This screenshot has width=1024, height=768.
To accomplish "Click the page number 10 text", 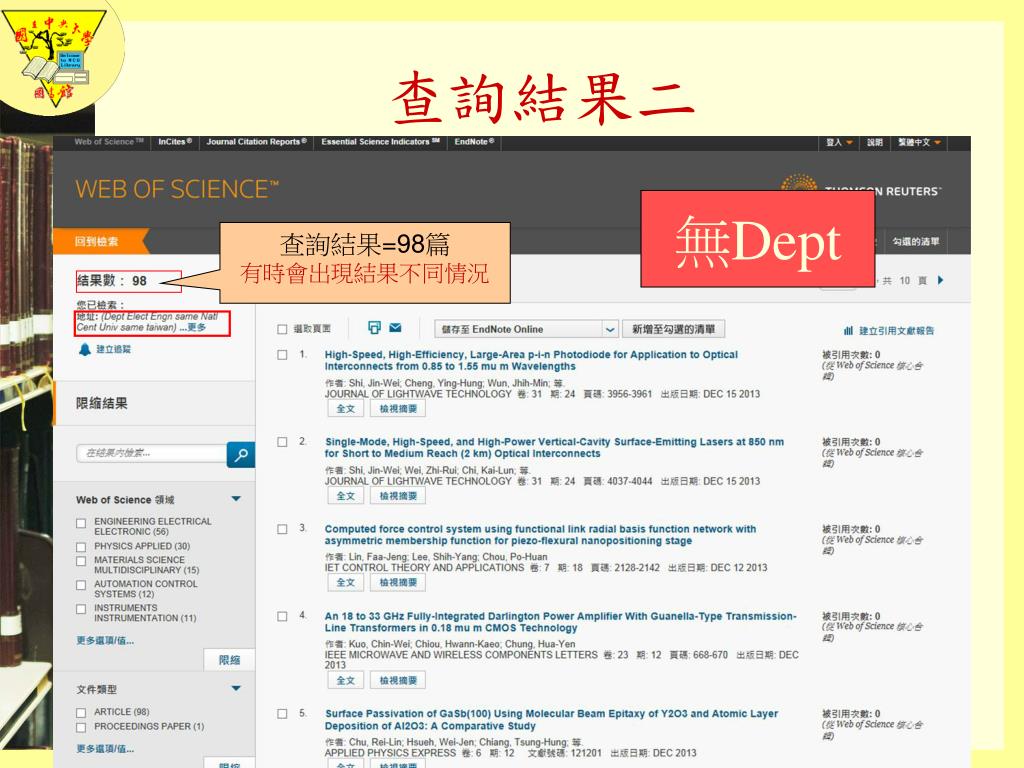I will [904, 281].
